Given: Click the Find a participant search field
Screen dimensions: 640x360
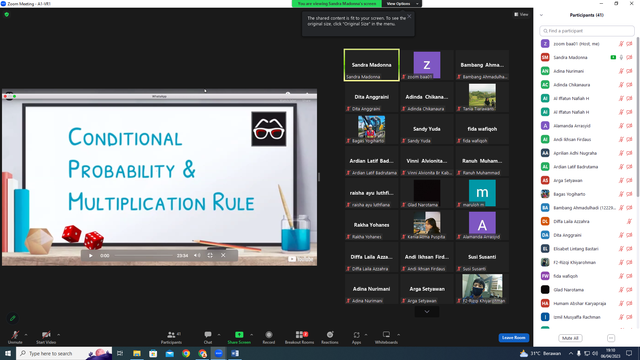Looking at the screenshot, I should click(x=587, y=31).
